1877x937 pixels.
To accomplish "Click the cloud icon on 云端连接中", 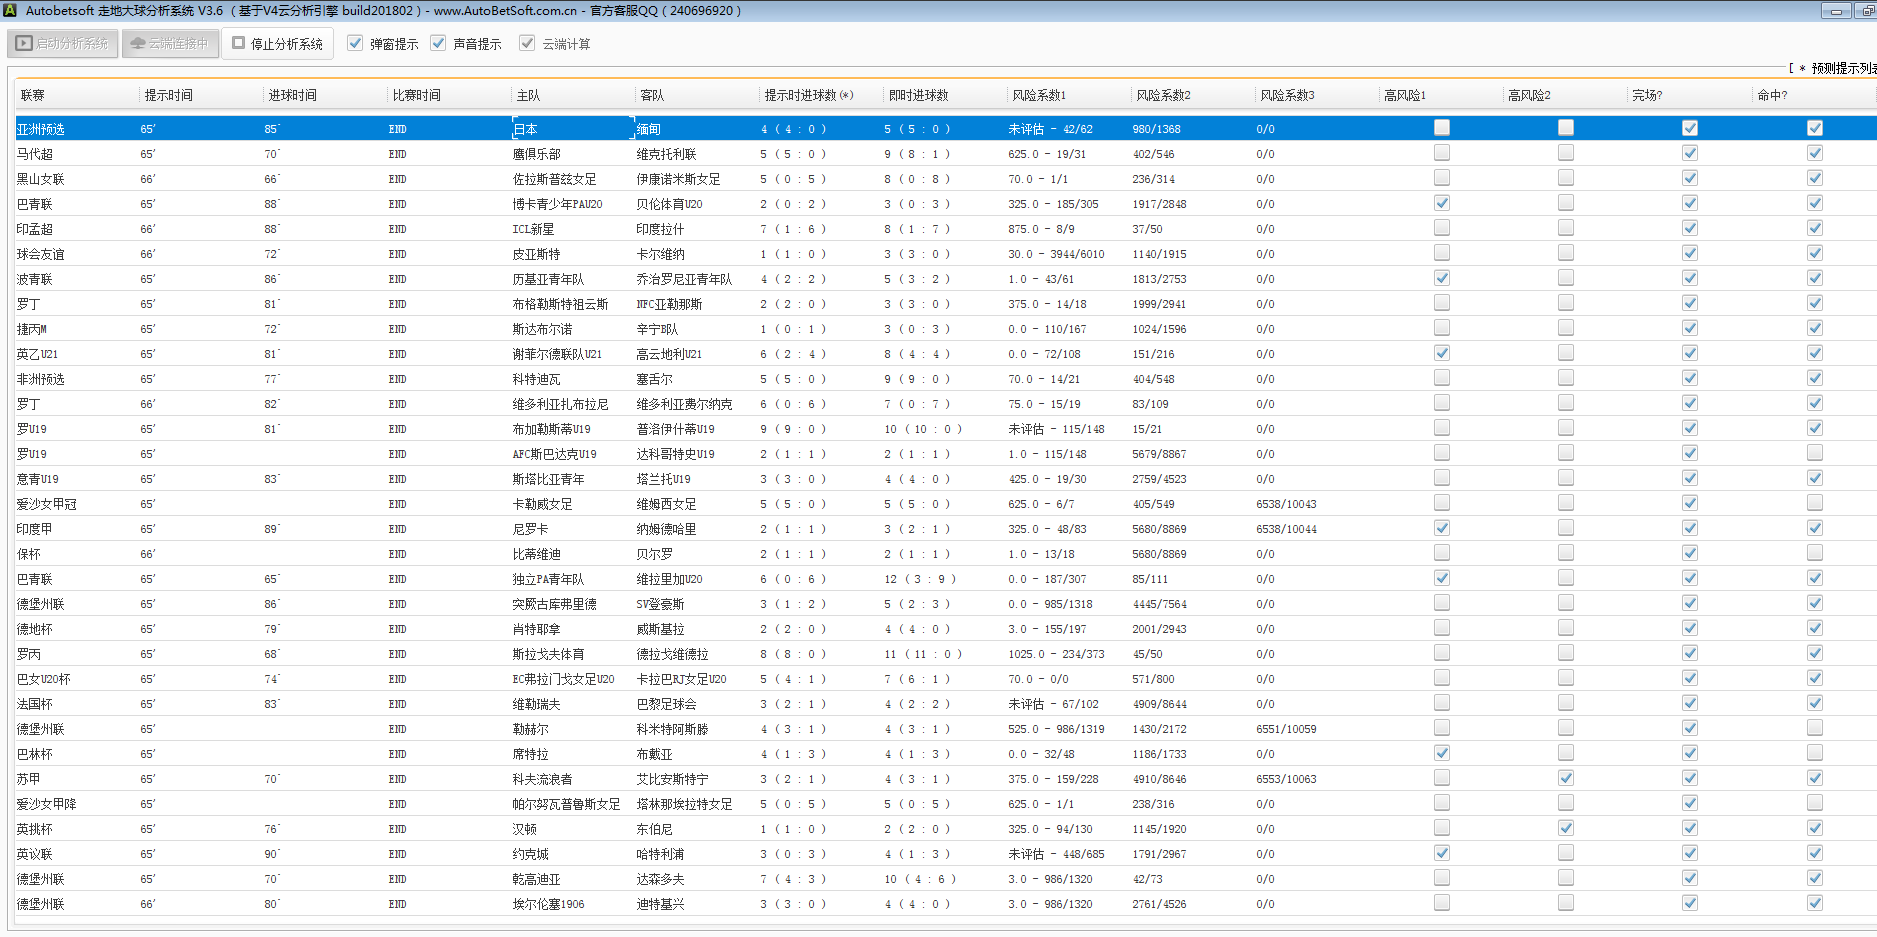I will (x=138, y=44).
